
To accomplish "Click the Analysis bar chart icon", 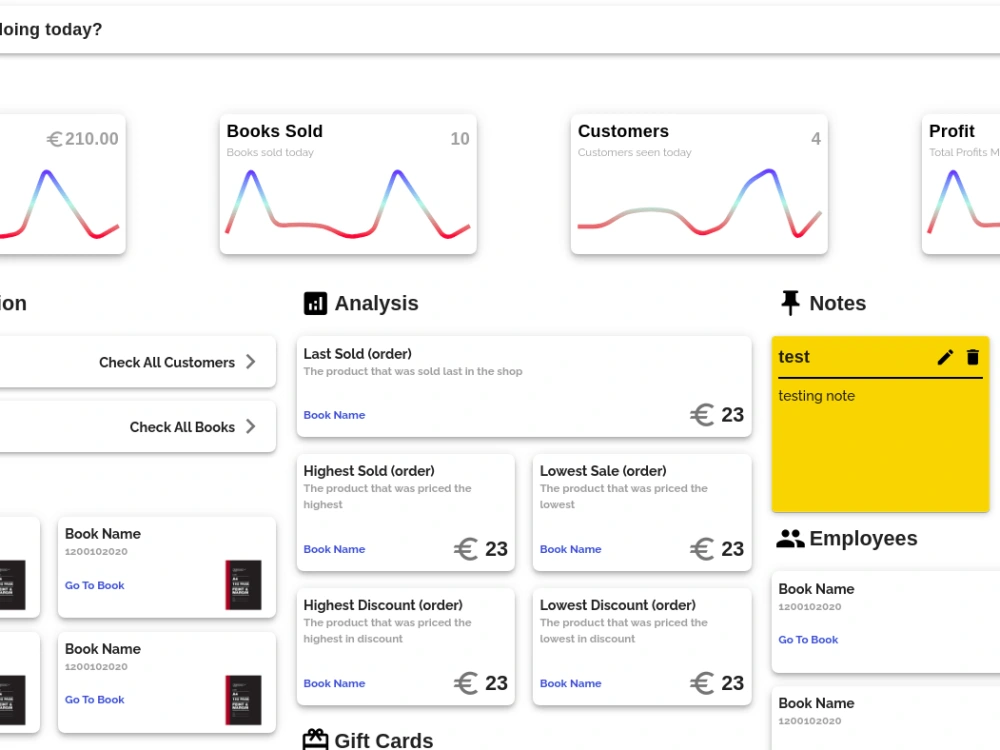I will (x=314, y=303).
